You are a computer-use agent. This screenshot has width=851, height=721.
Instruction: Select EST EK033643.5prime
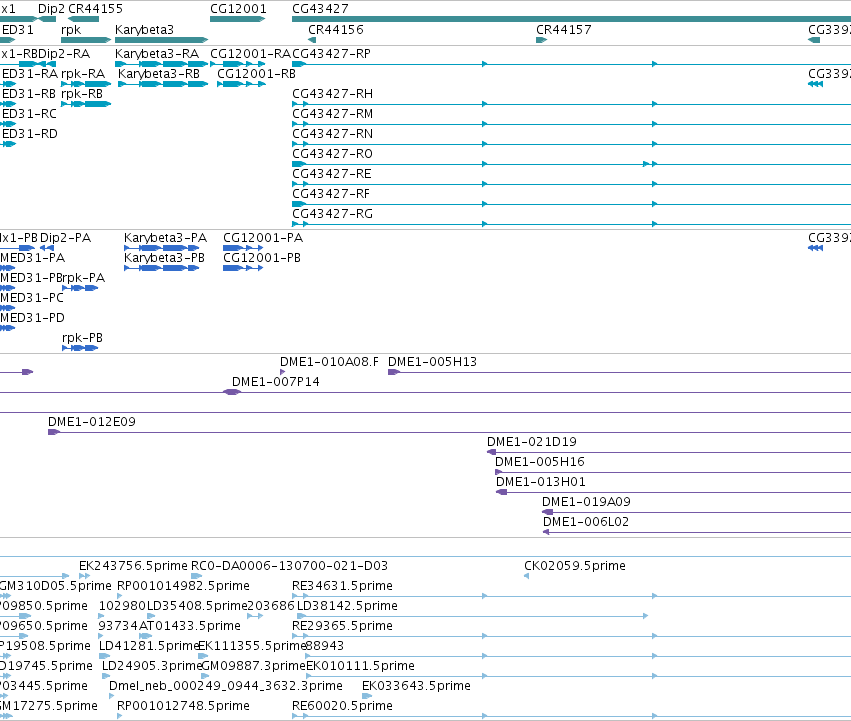pyautogui.click(x=367, y=696)
